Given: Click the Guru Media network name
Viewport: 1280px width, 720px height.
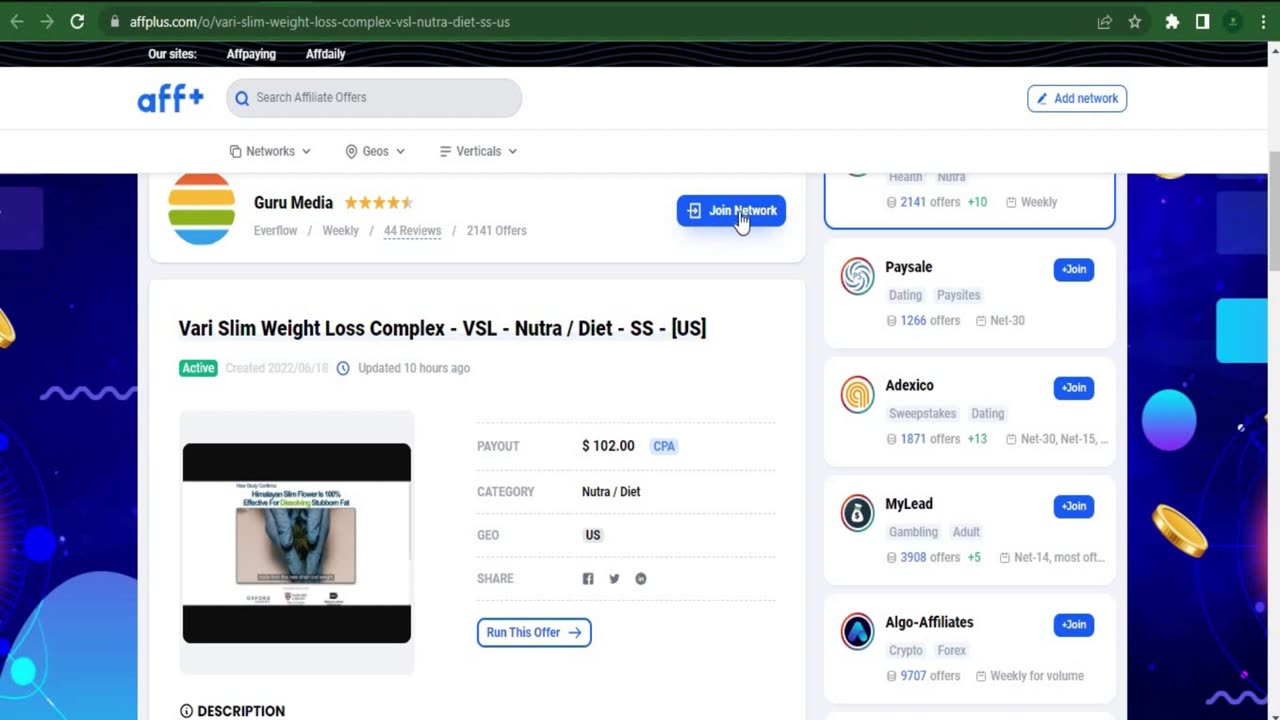Looking at the screenshot, I should (293, 203).
